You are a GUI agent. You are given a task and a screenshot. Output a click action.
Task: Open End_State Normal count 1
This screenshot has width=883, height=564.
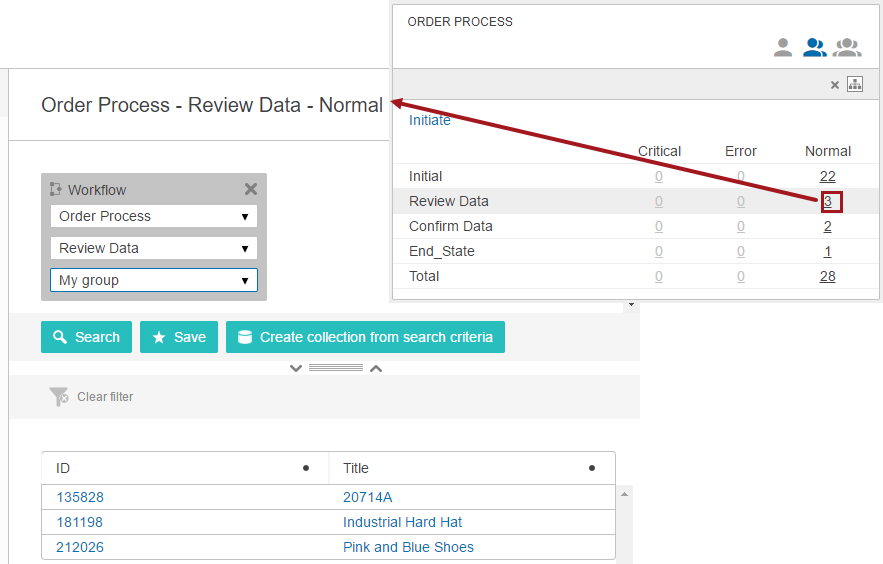click(x=827, y=251)
